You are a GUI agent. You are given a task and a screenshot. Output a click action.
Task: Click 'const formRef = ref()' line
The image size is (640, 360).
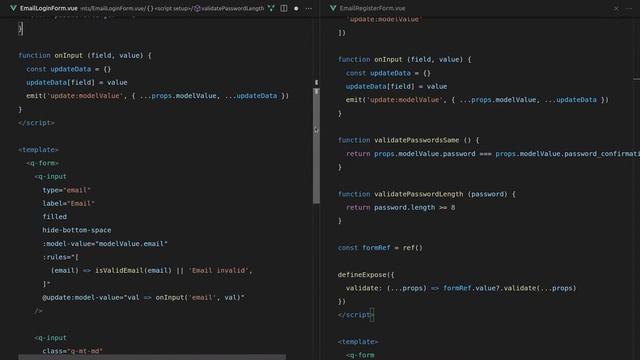380,248
